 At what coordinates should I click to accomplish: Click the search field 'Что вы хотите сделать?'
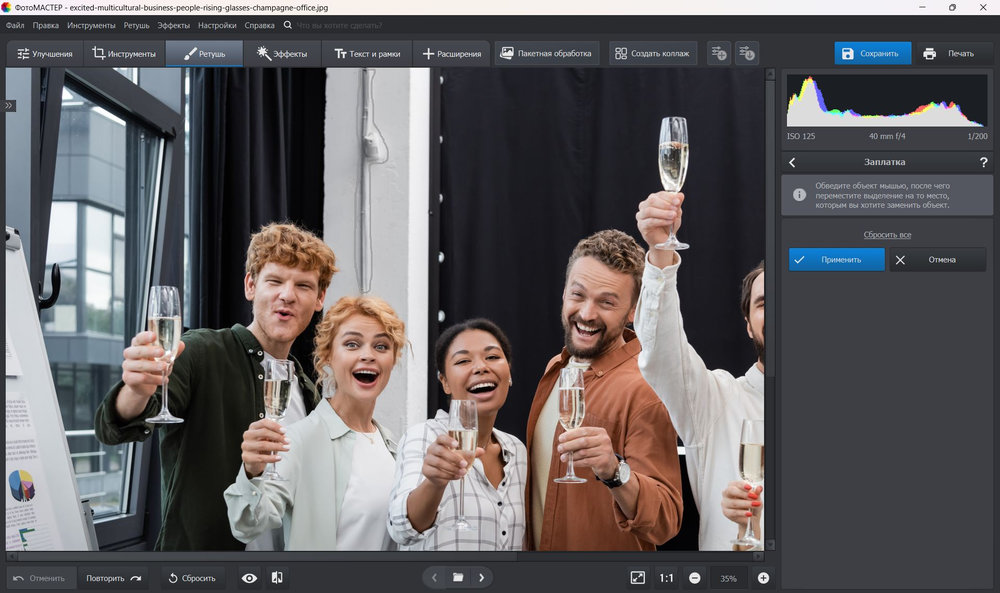[339, 26]
